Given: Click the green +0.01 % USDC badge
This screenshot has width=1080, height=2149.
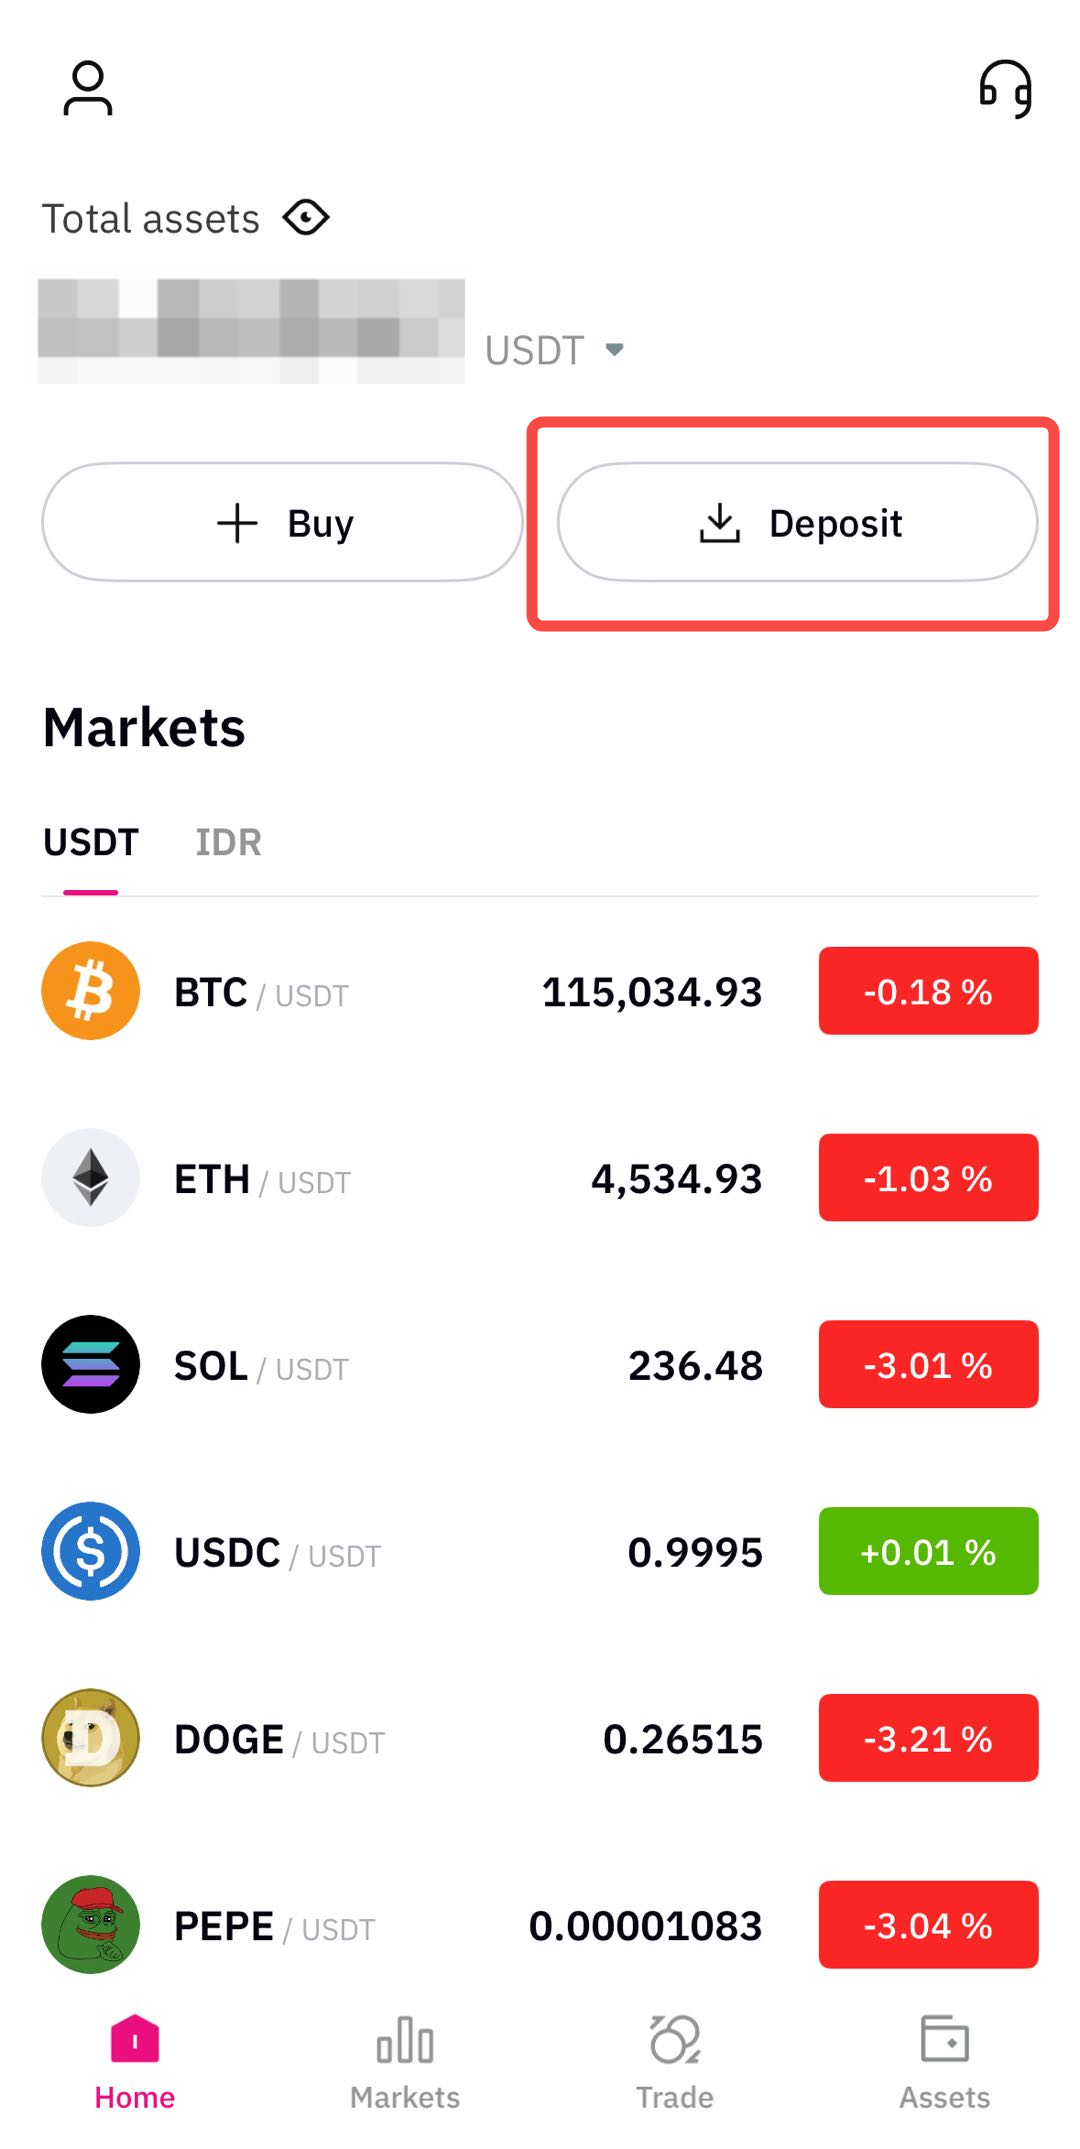Looking at the screenshot, I should 928,1551.
